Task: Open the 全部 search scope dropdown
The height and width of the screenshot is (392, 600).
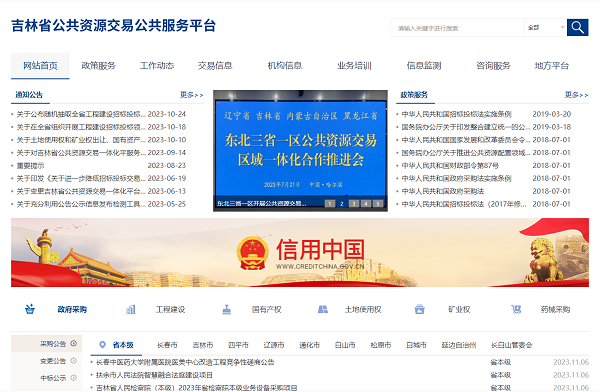Action: [546, 28]
